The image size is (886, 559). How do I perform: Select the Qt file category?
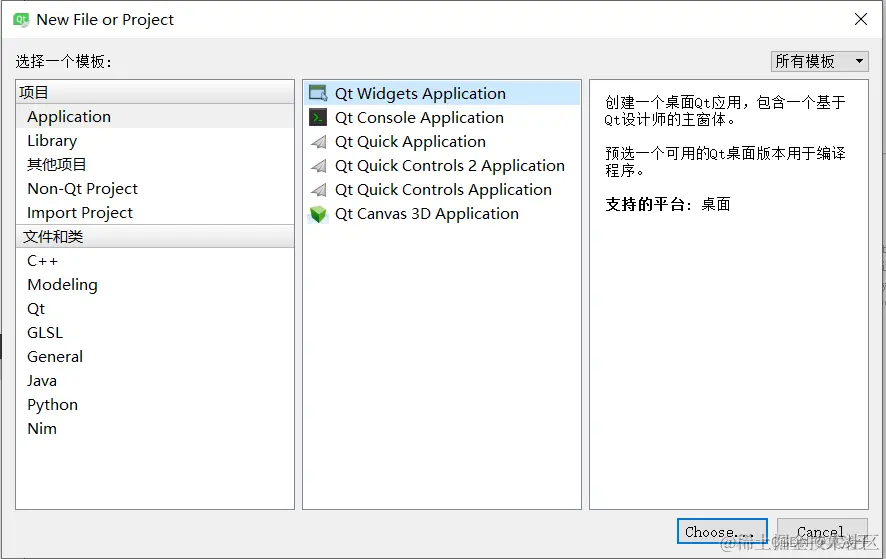(155, 309)
